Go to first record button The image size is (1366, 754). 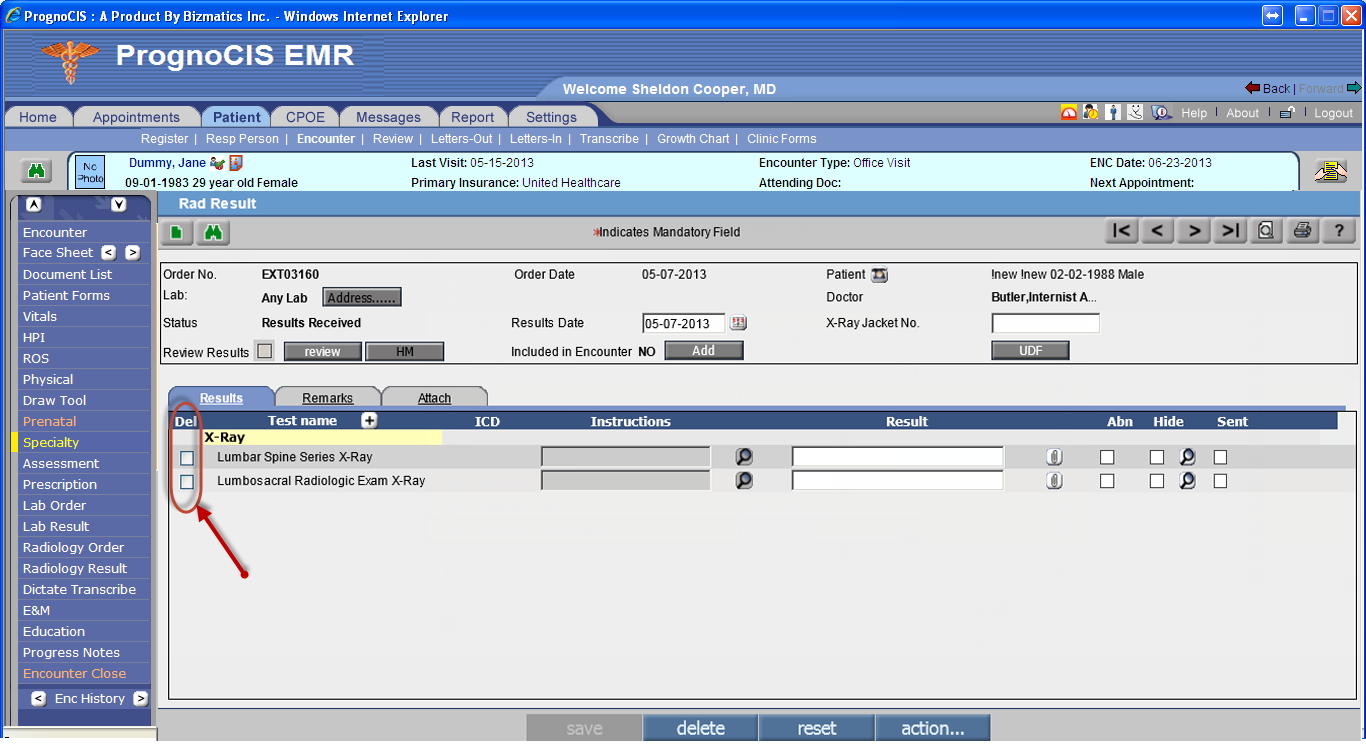click(1122, 231)
